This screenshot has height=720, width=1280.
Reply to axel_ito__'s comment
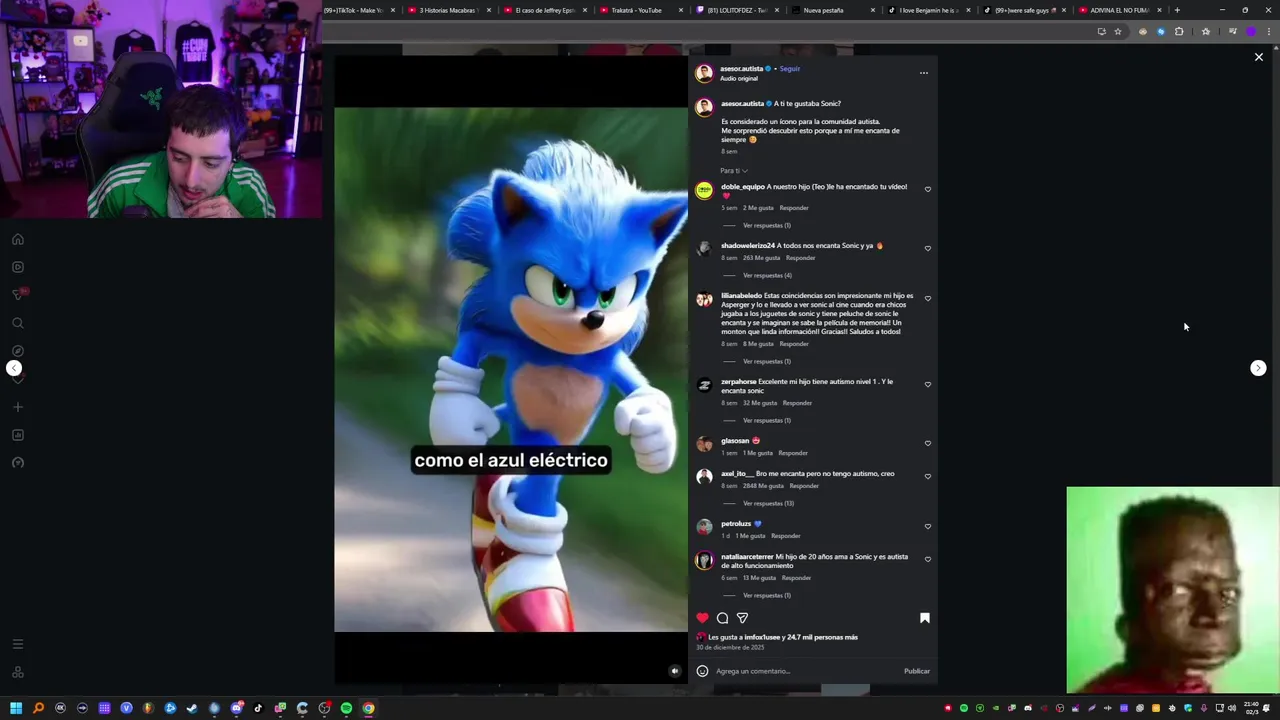pyautogui.click(x=804, y=486)
